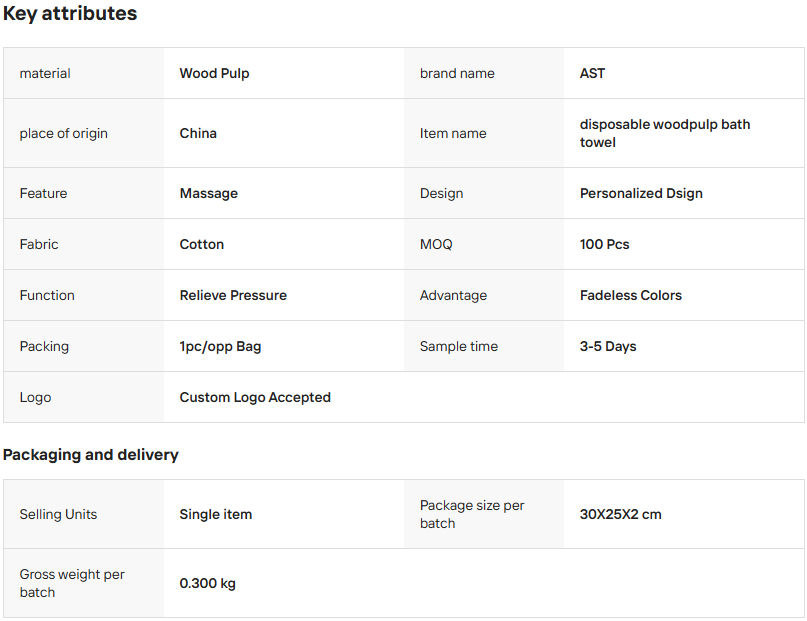Click the 0.300 kg gross weight value
Screen dimensions: 807x621
[x=207, y=583]
